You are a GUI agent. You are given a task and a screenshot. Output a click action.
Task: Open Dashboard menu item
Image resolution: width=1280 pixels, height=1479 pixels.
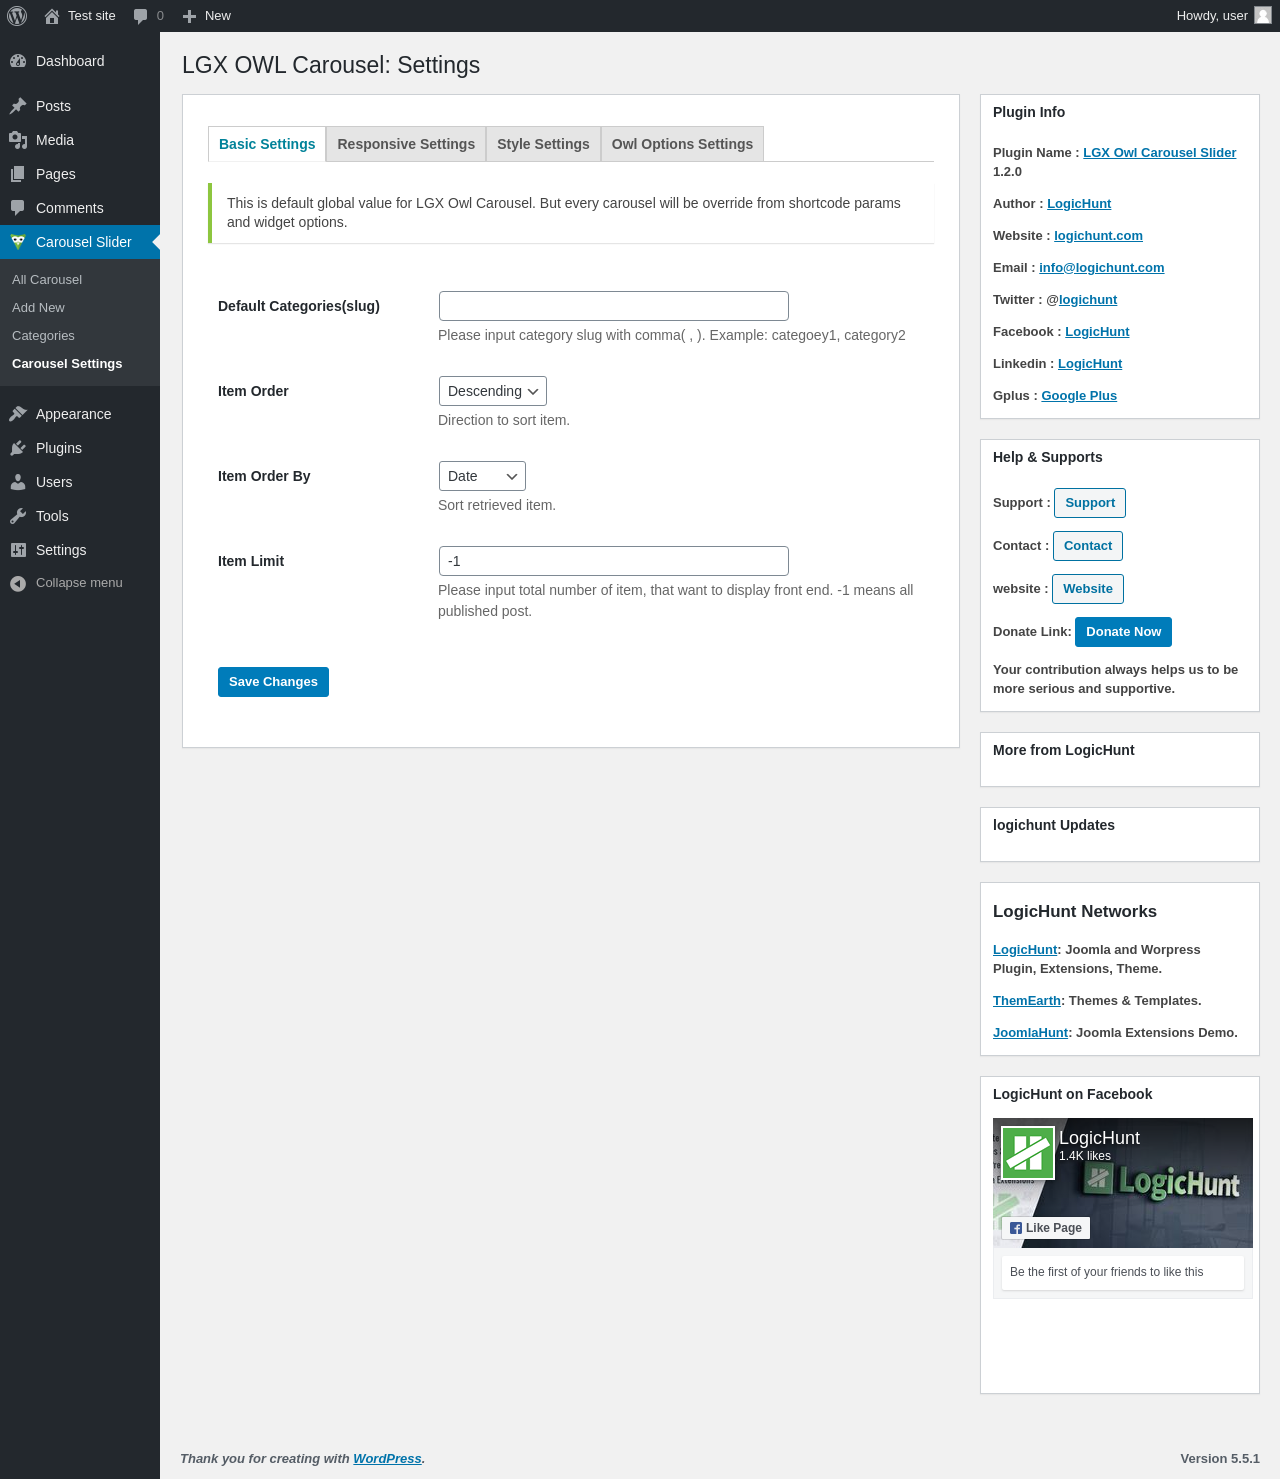[80, 61]
